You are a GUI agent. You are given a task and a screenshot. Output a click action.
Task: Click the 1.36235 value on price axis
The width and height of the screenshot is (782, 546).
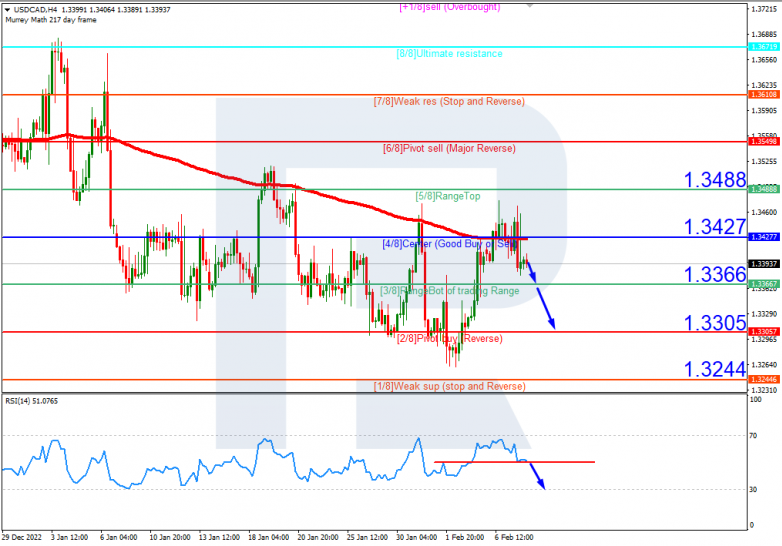click(x=764, y=85)
